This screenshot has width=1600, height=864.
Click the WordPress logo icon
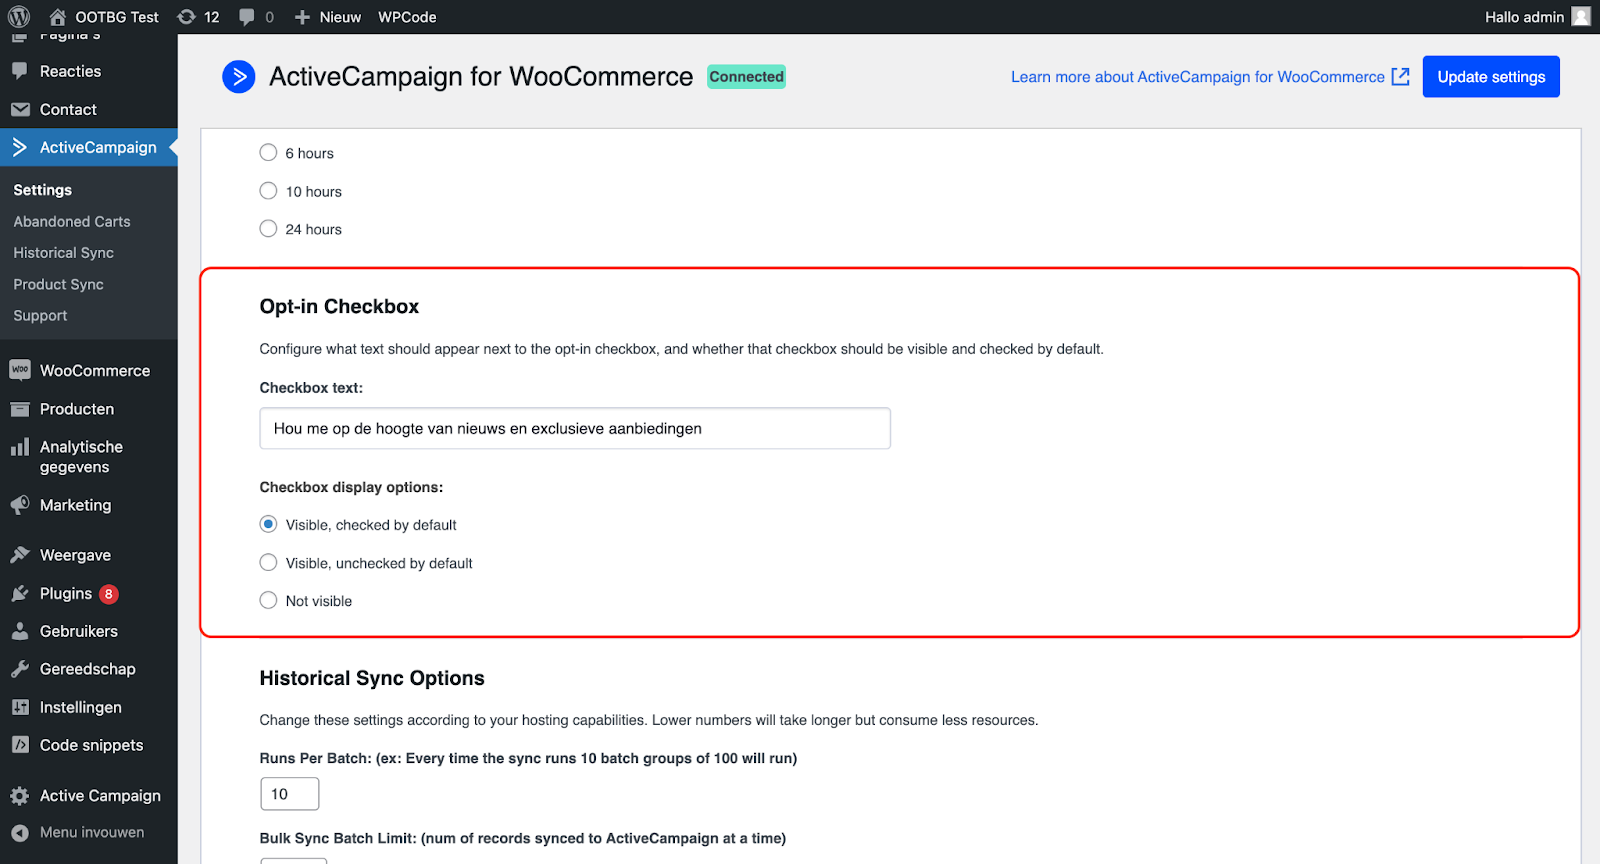(19, 17)
